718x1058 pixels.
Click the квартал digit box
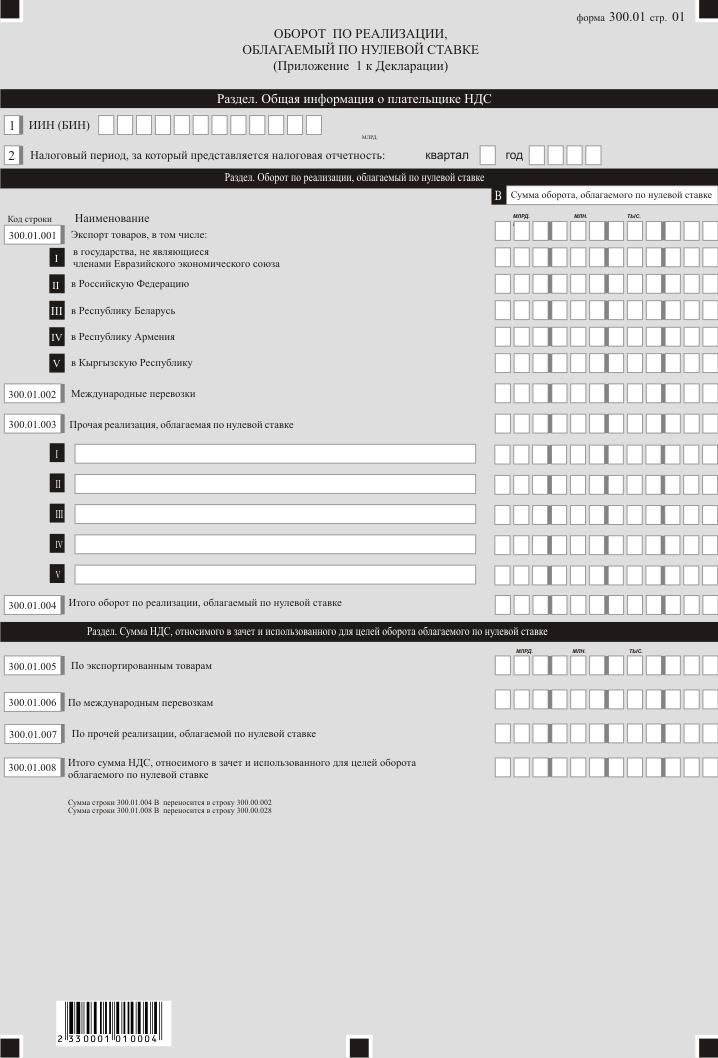488,155
